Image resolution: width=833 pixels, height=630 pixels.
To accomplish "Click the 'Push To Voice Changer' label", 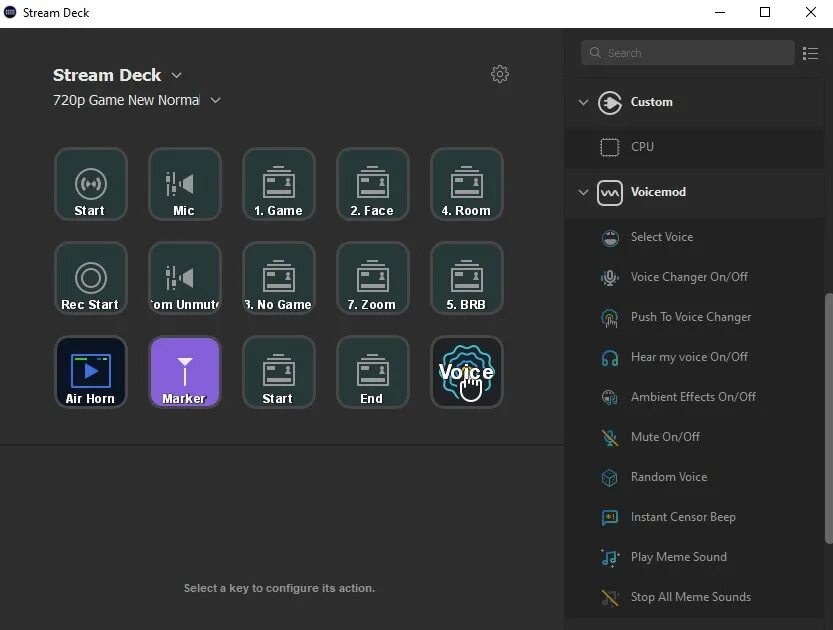I will [x=691, y=317].
